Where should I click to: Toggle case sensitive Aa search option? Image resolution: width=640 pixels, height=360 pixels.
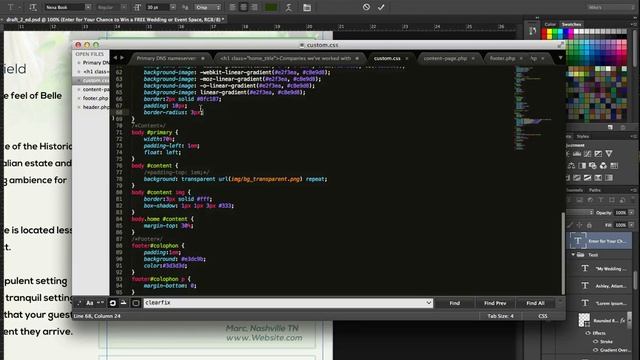[89, 303]
